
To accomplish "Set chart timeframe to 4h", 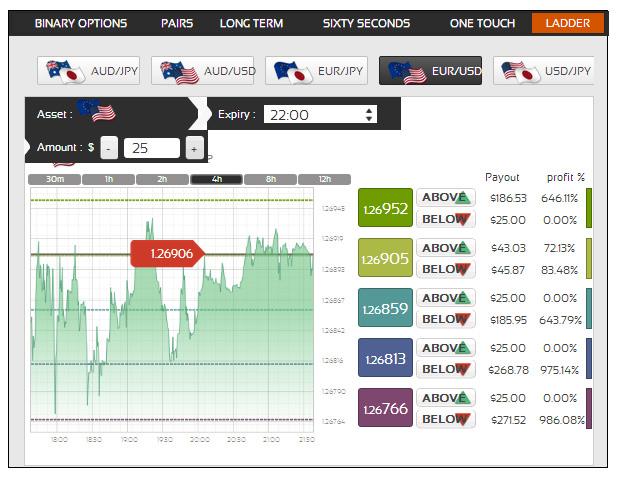I will [217, 180].
